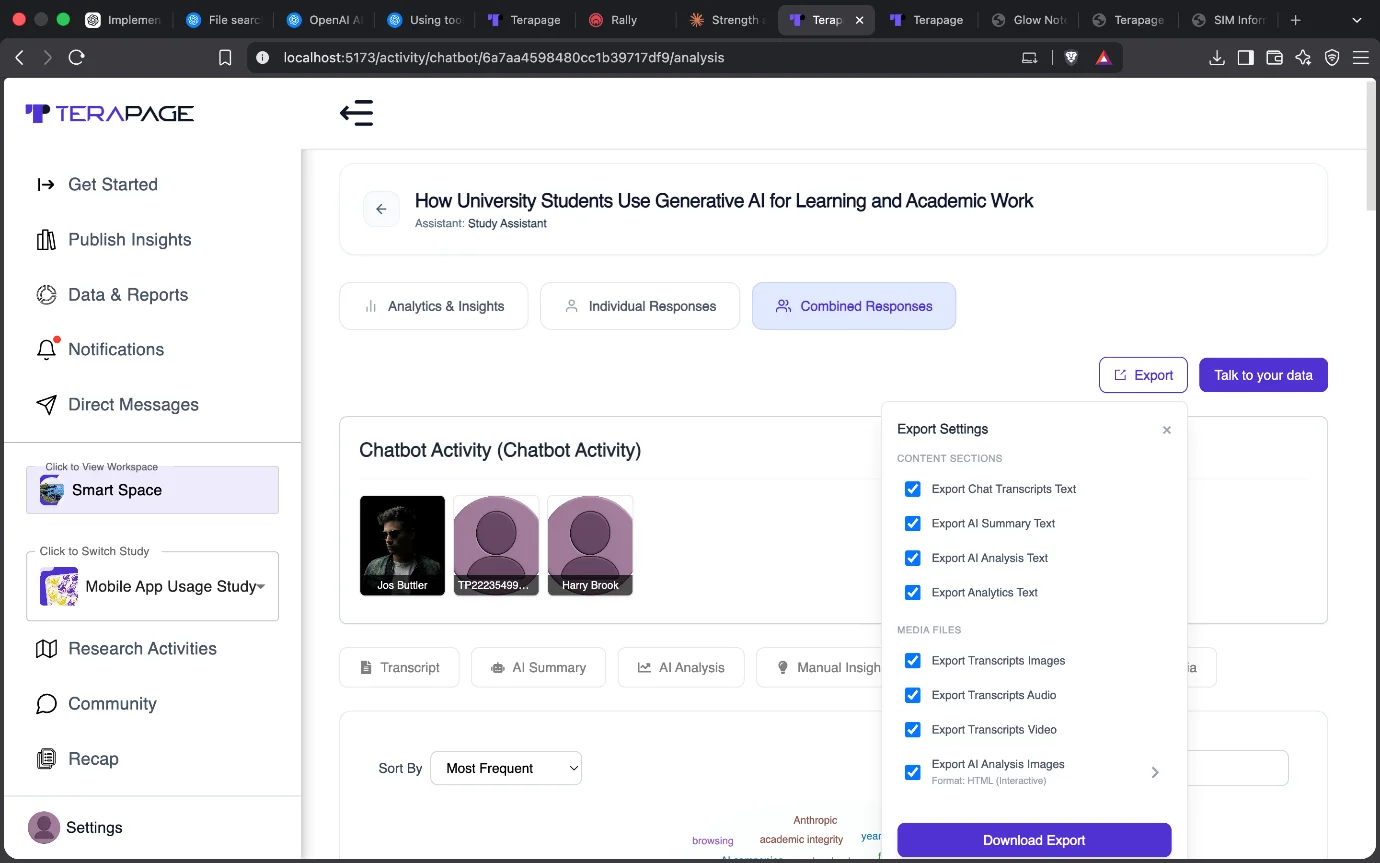This screenshot has height=863, width=1380.
Task: Go back with the arrow beside the study title
Action: pyautogui.click(x=381, y=209)
